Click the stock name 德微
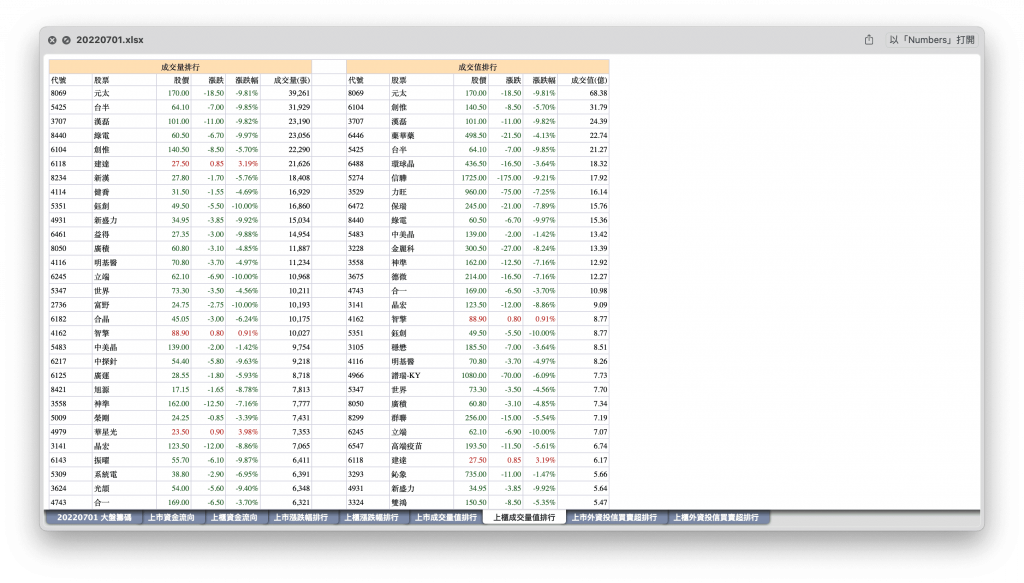Screen dimensions: 1024x583 399,277
